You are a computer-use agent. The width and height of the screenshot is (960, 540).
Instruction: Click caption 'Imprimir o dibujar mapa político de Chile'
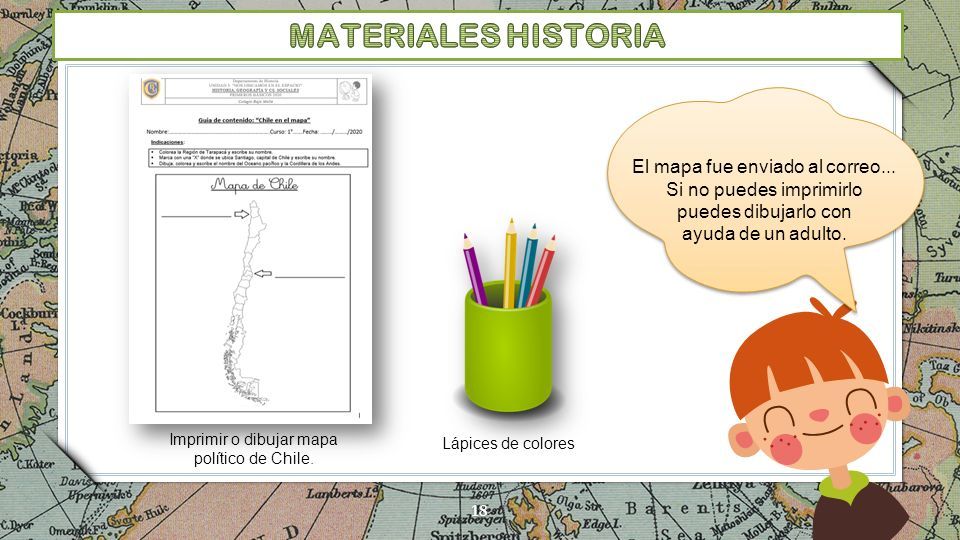click(253, 449)
